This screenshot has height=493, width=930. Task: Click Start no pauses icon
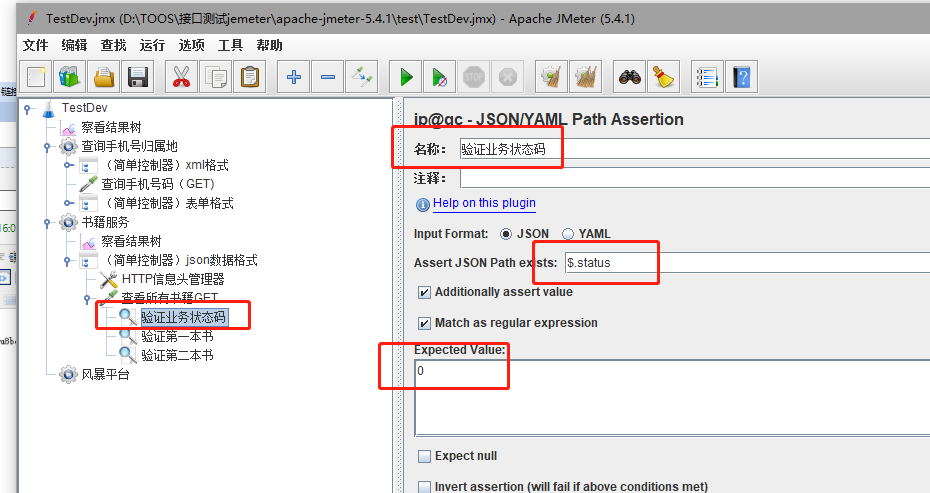tap(439, 77)
